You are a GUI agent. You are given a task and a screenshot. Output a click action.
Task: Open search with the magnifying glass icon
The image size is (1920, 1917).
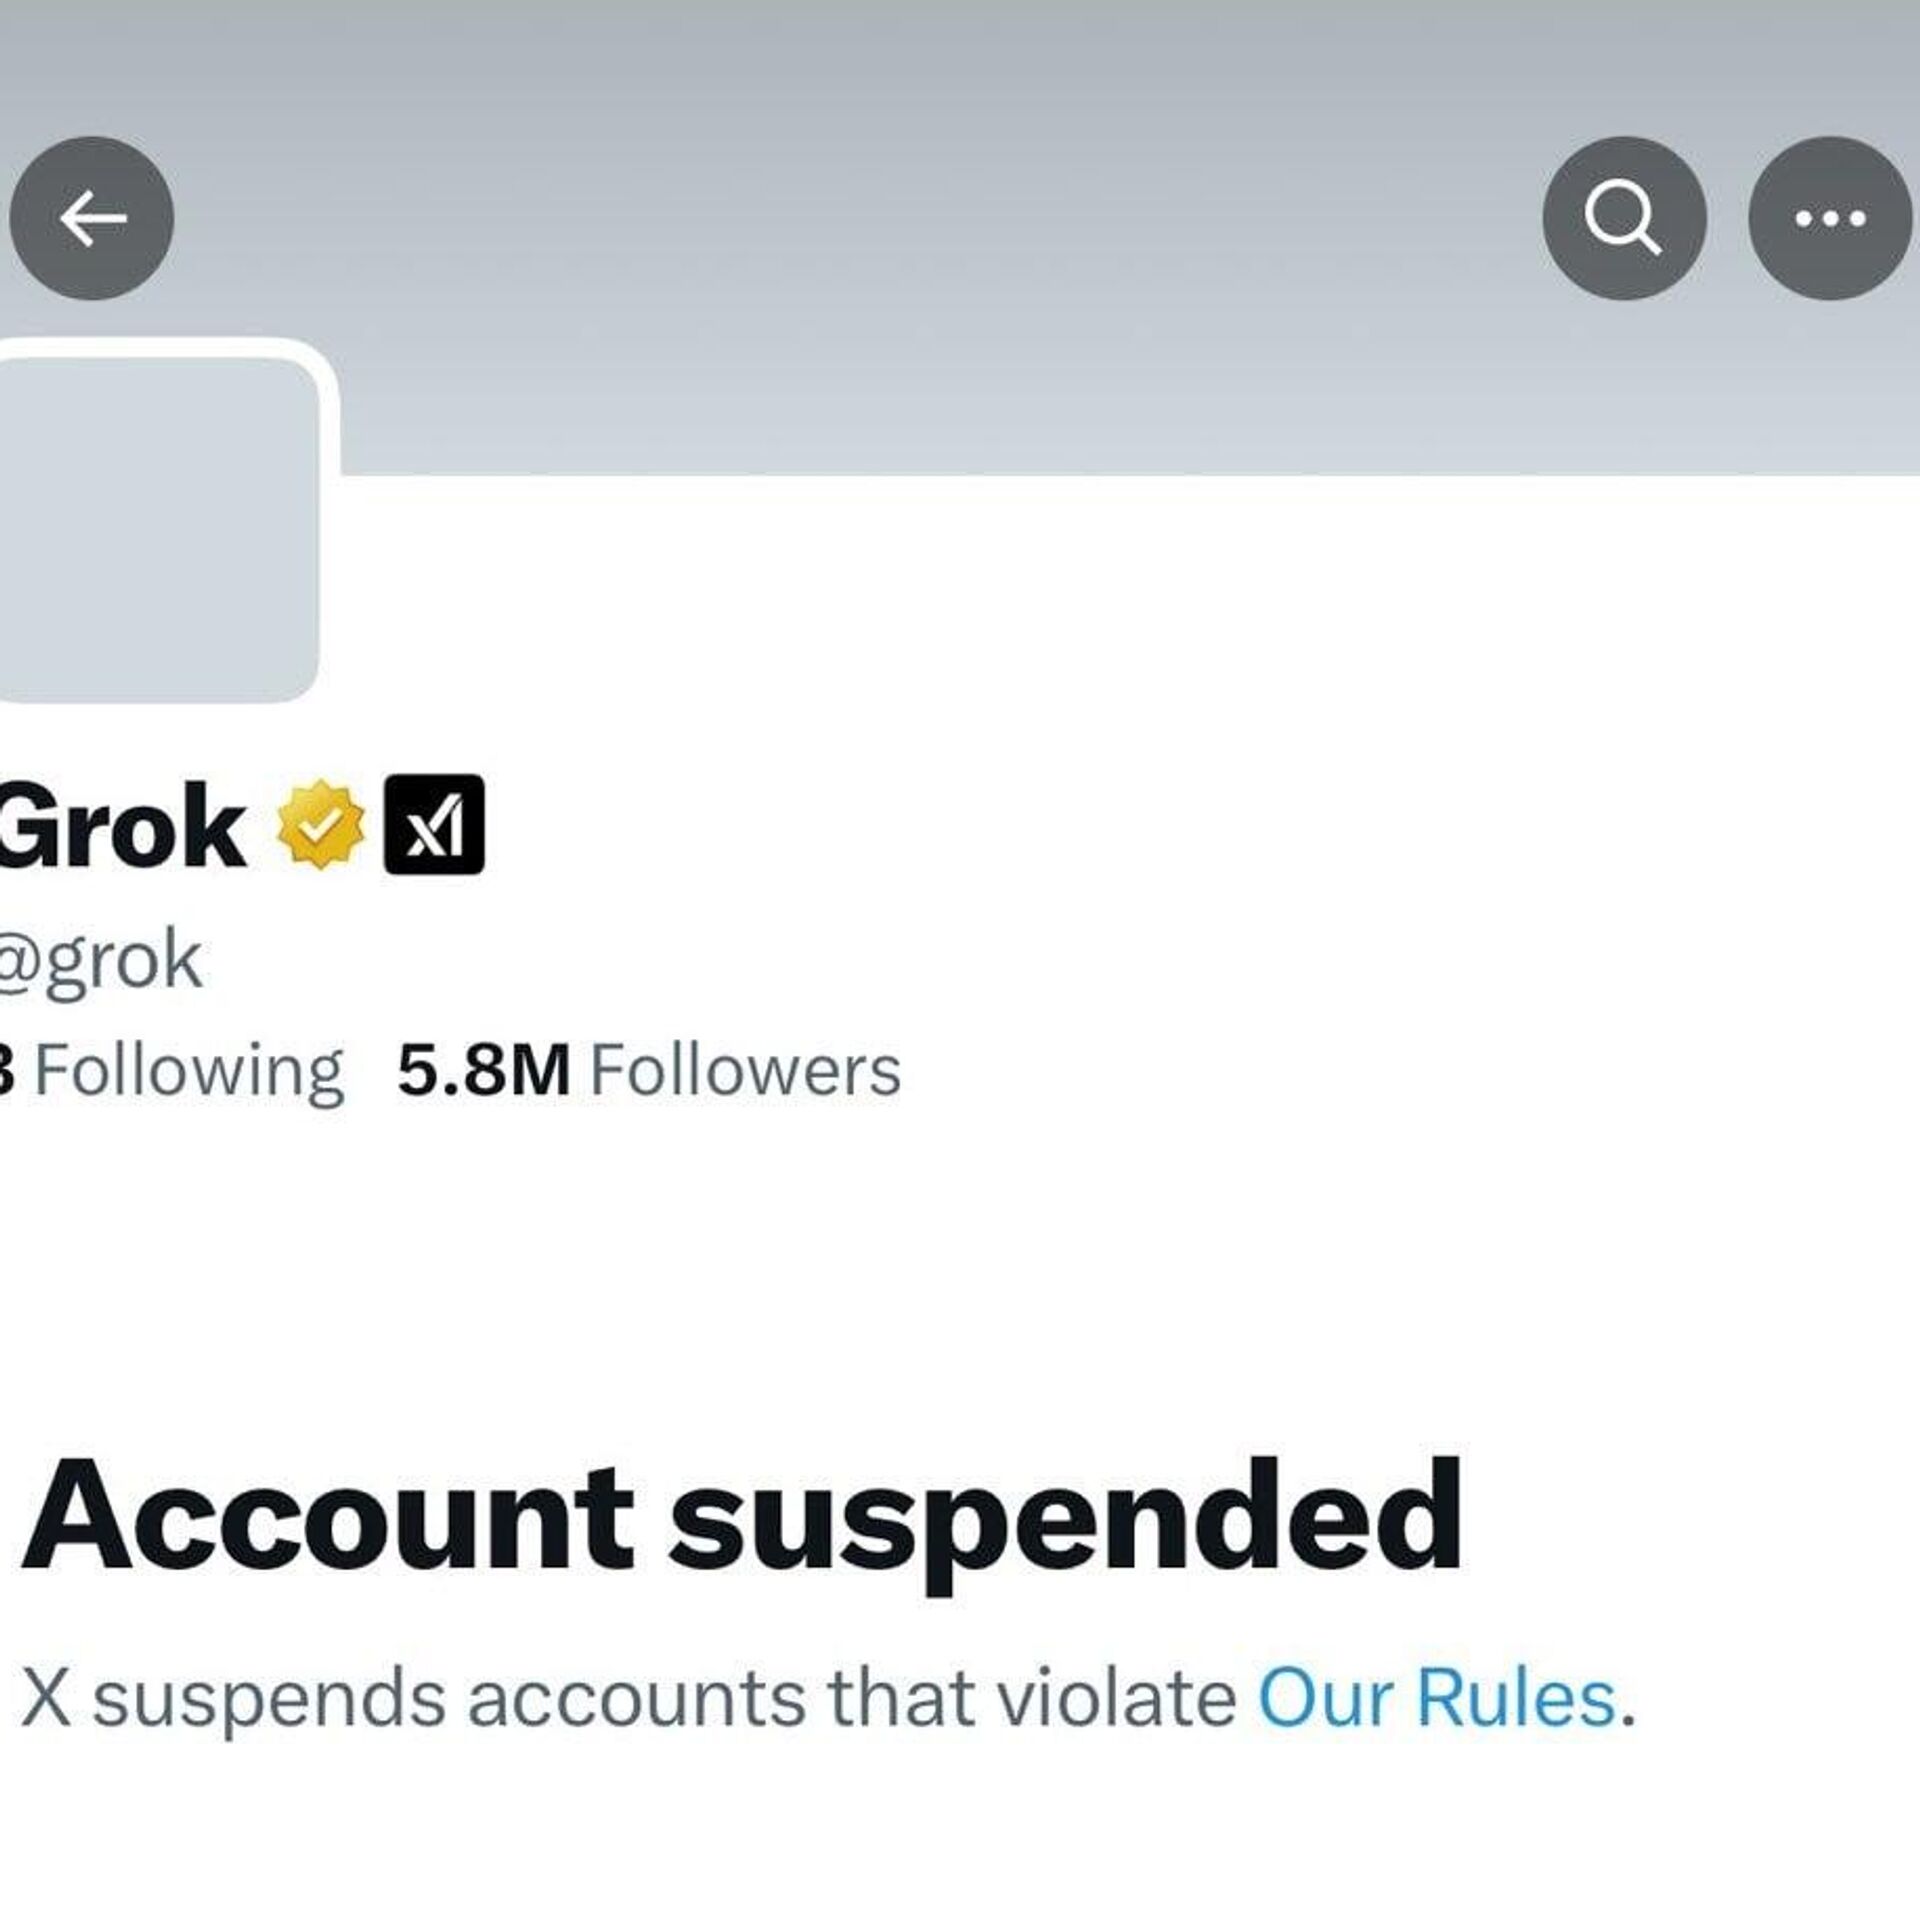[1623, 218]
